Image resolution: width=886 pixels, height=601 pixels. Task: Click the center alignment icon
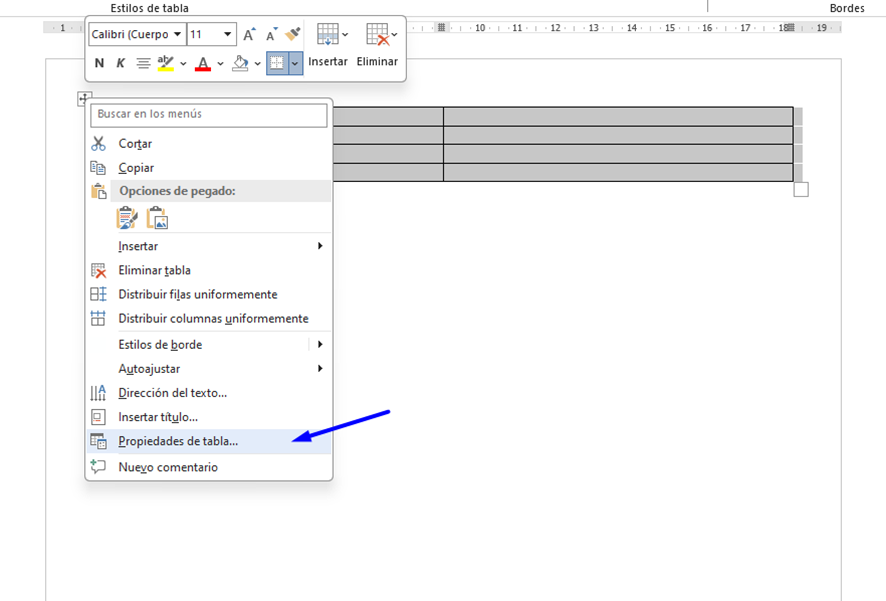click(x=143, y=63)
